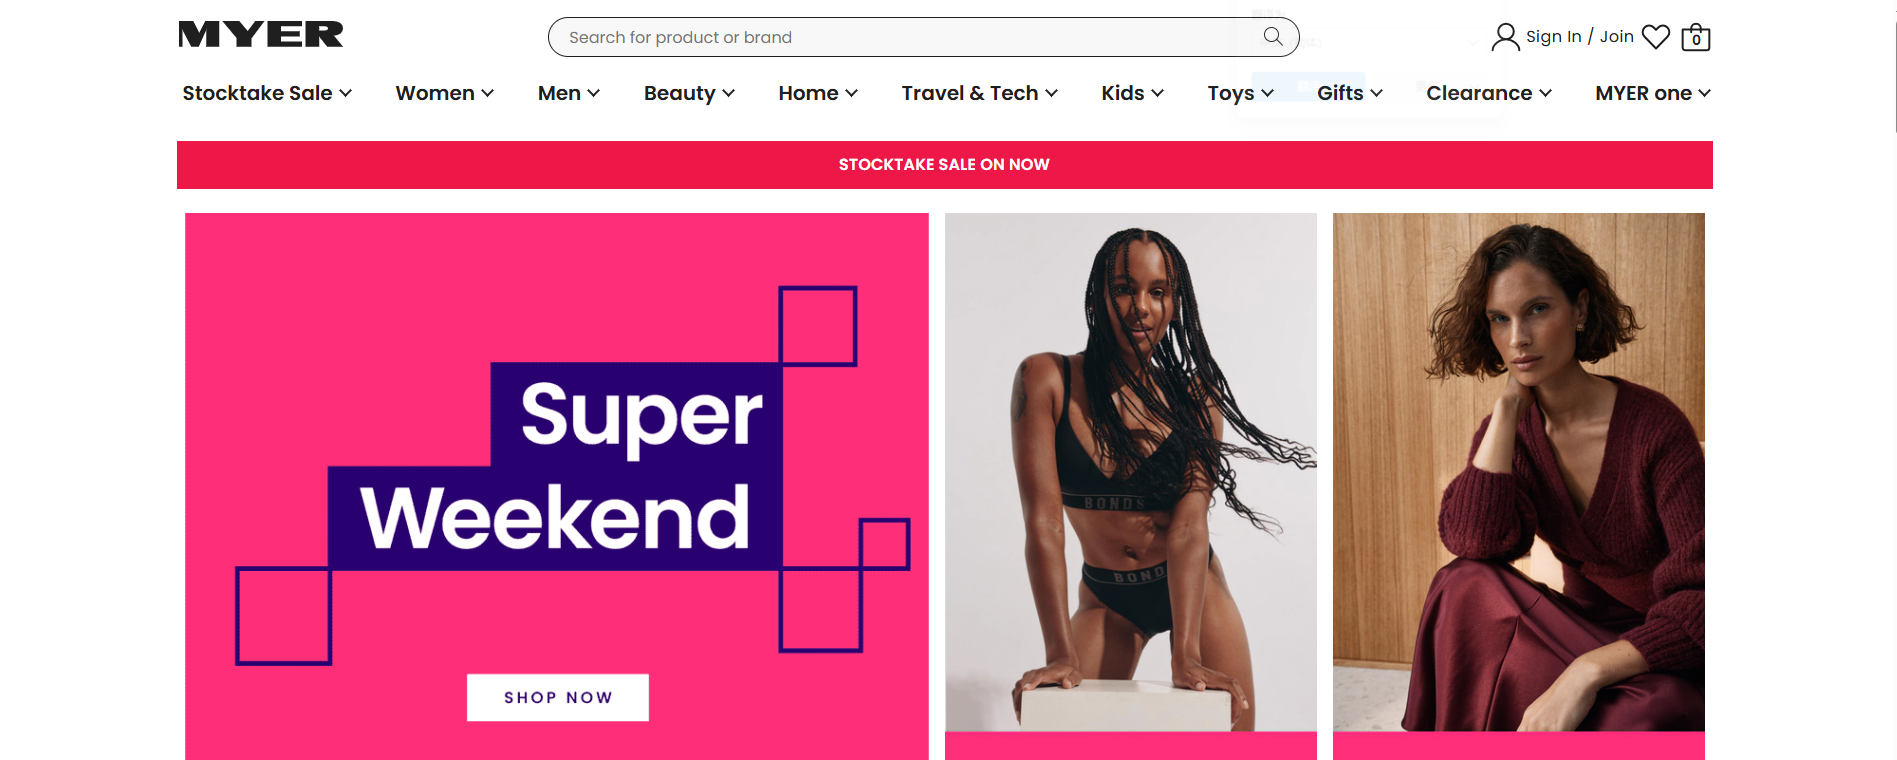Expand the MYER one menu chevron
This screenshot has width=1897, height=760.
(1705, 93)
